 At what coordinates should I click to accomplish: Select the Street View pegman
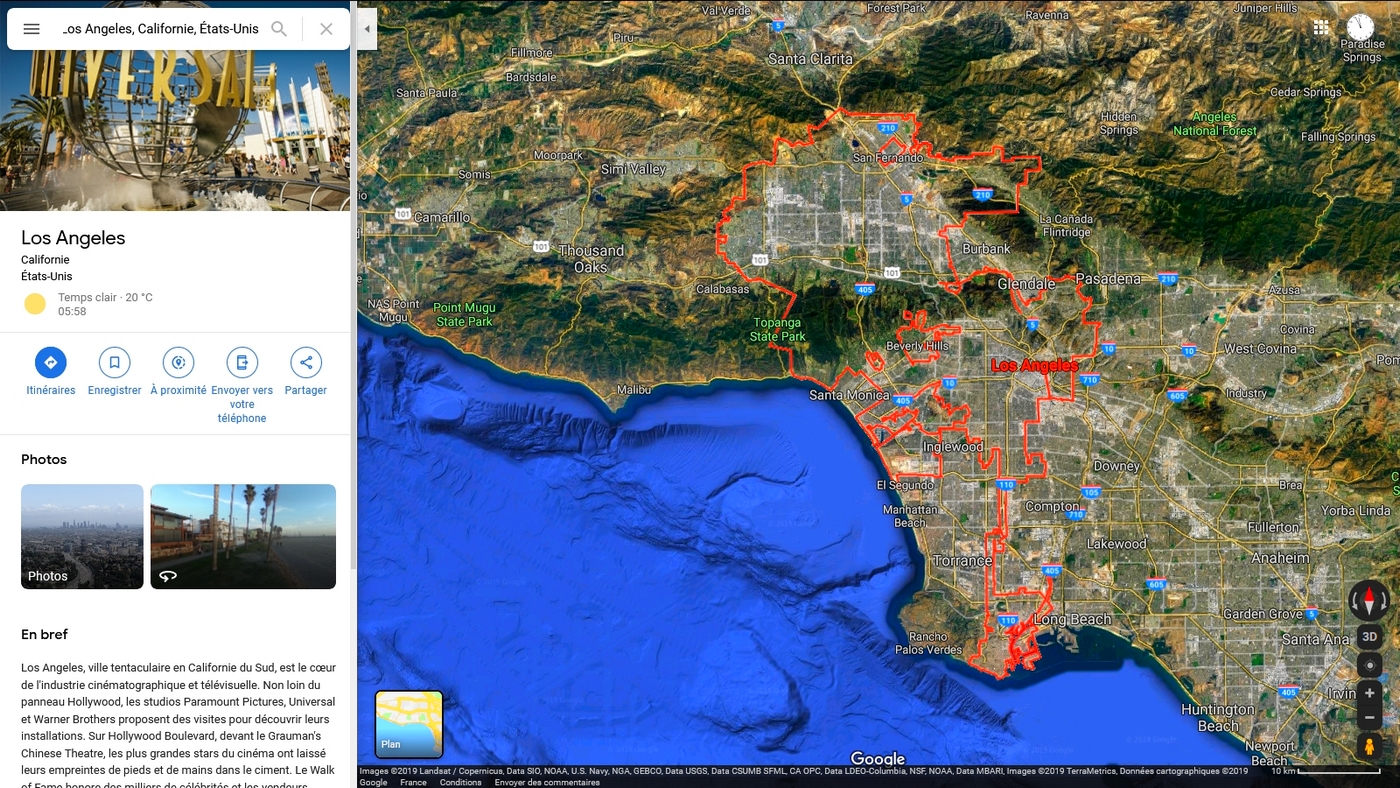pyautogui.click(x=1369, y=746)
